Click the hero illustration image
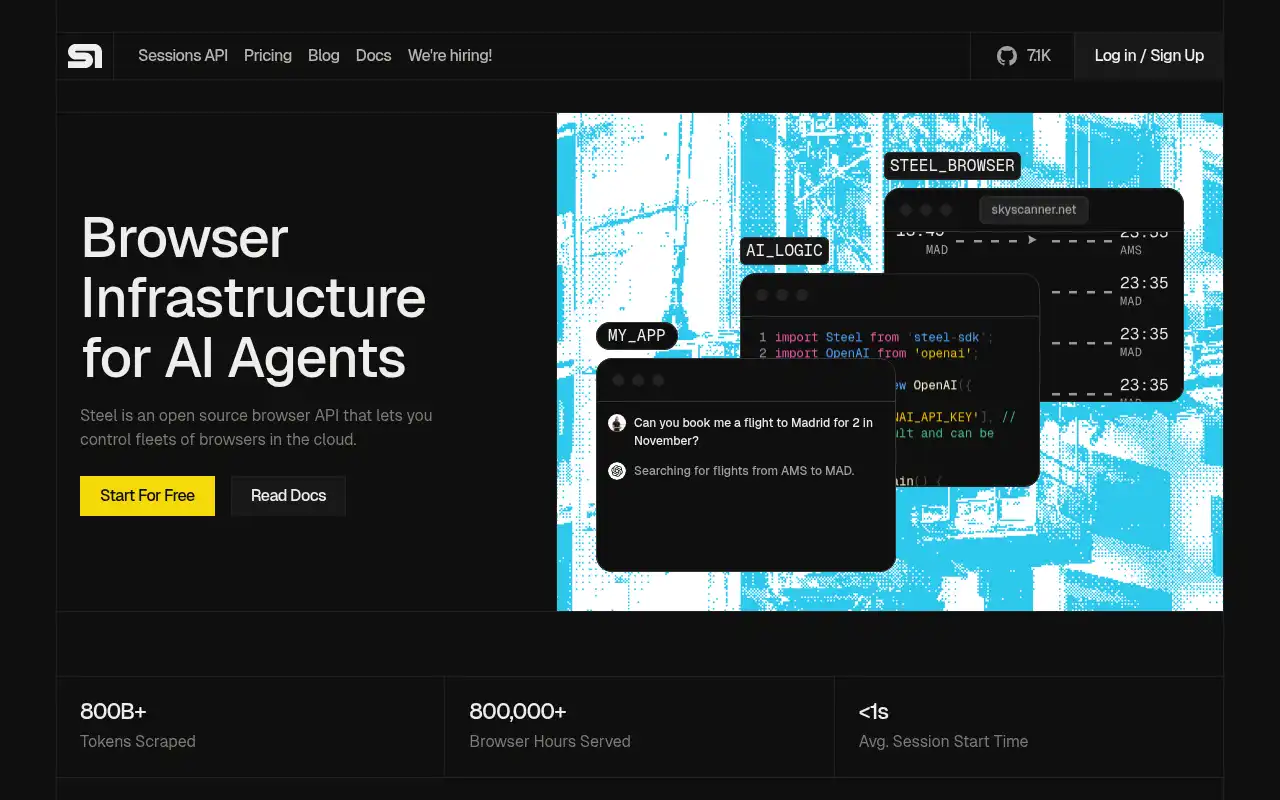 coord(890,362)
